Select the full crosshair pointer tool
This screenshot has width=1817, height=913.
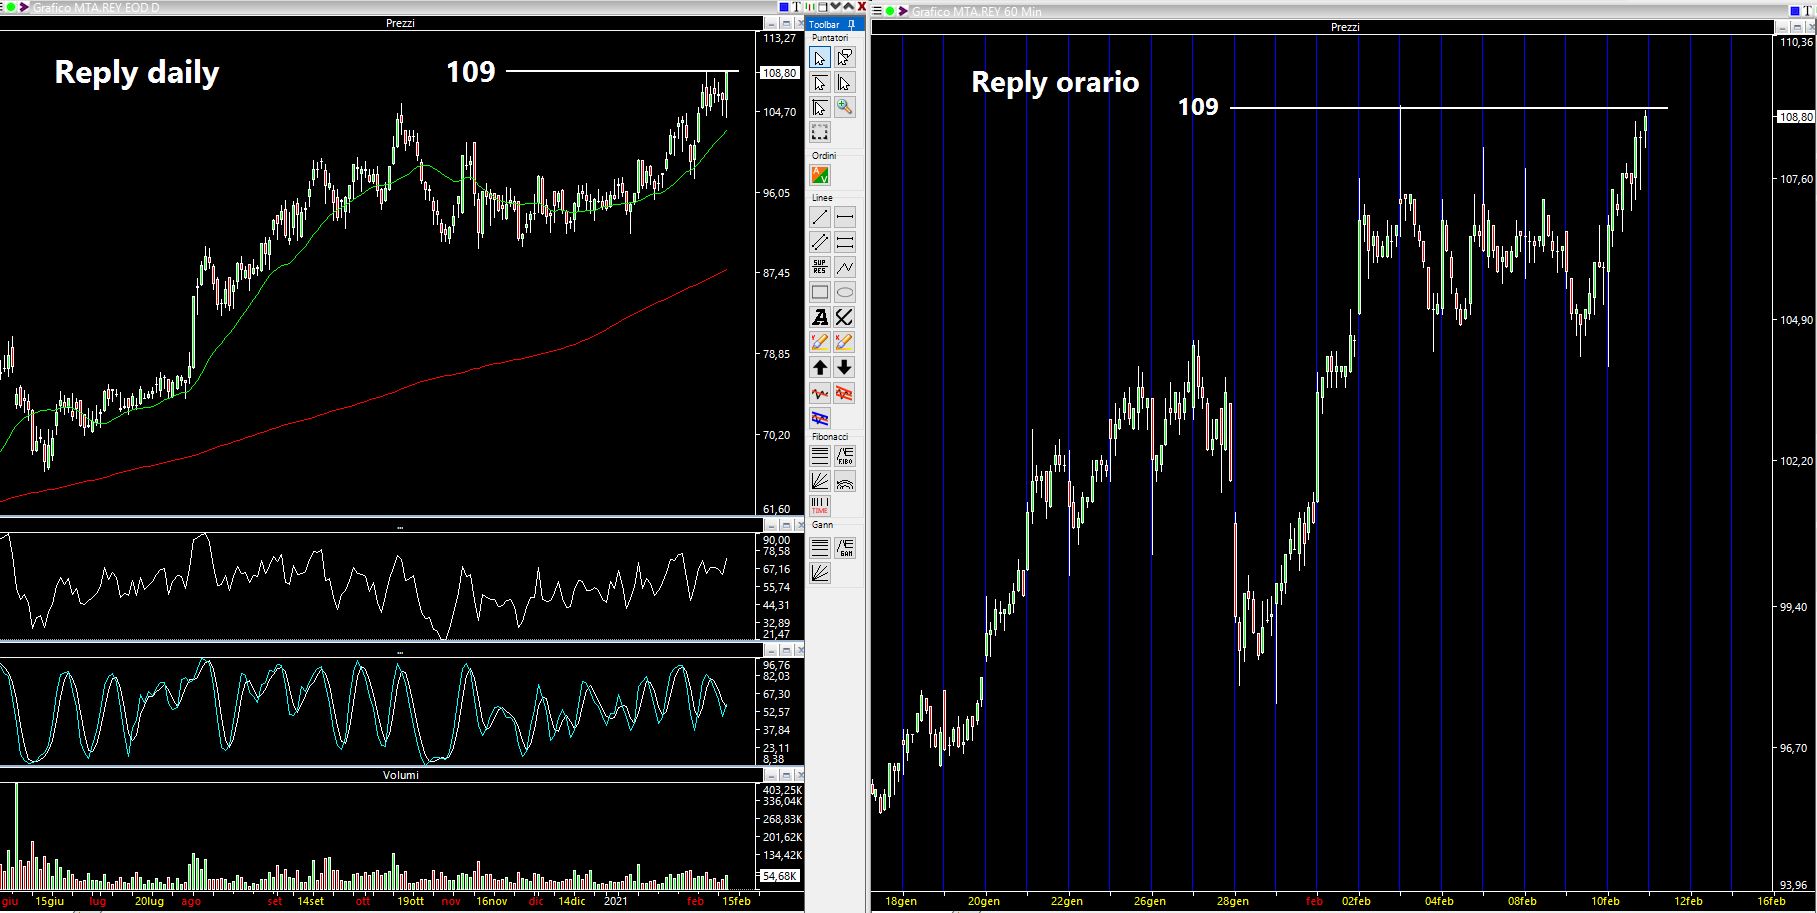pos(820,108)
